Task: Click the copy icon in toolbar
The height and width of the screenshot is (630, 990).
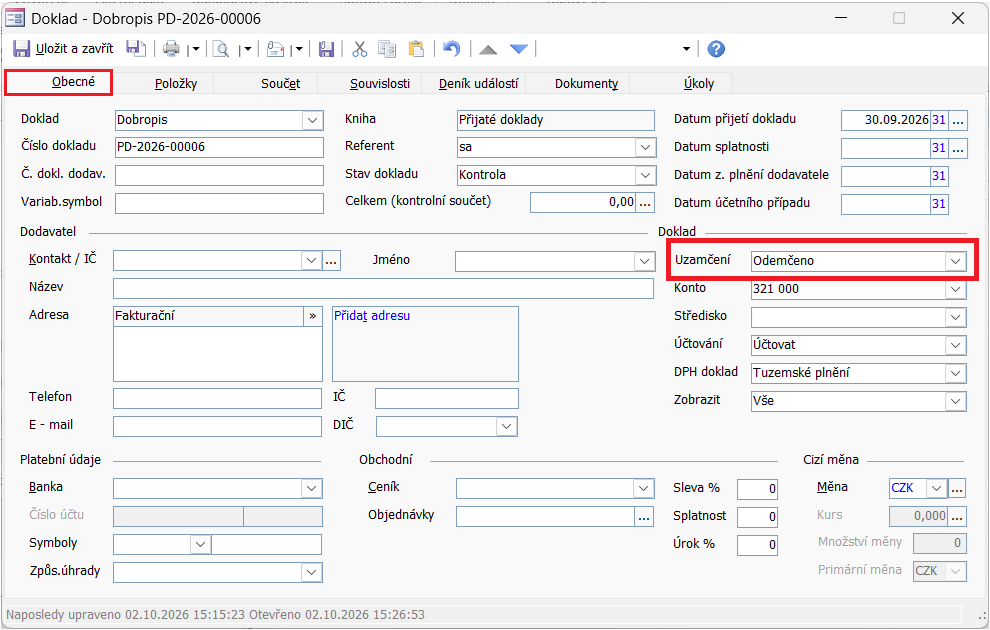Action: 387,49
